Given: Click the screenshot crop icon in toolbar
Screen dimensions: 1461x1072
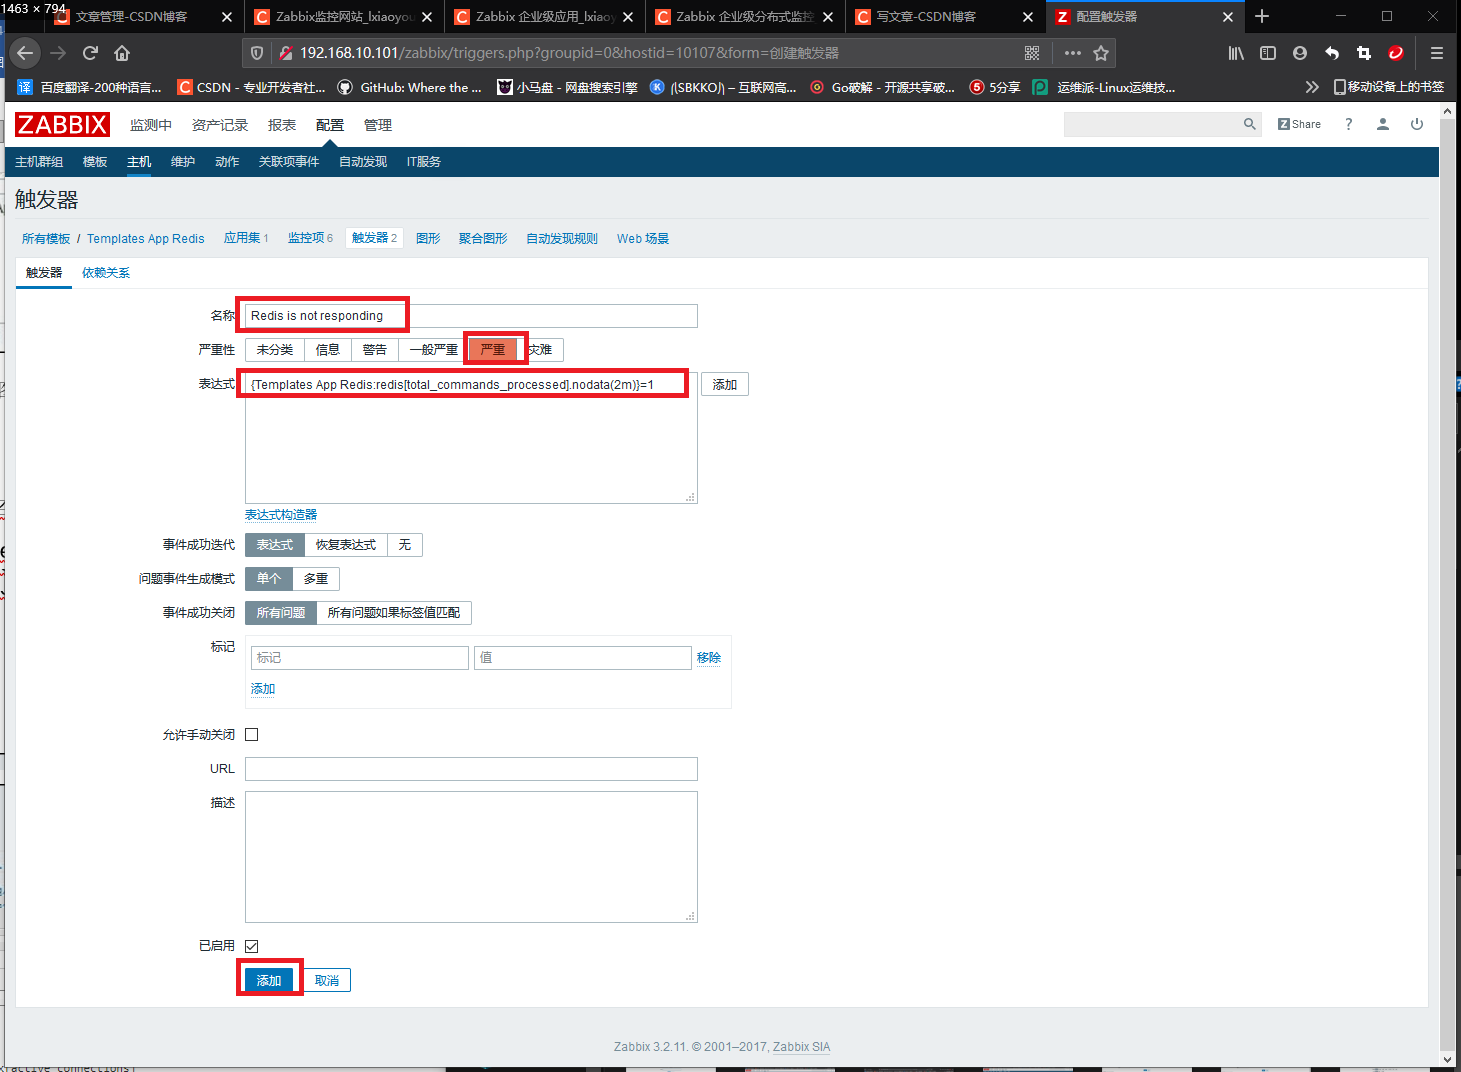Looking at the screenshot, I should (1364, 53).
